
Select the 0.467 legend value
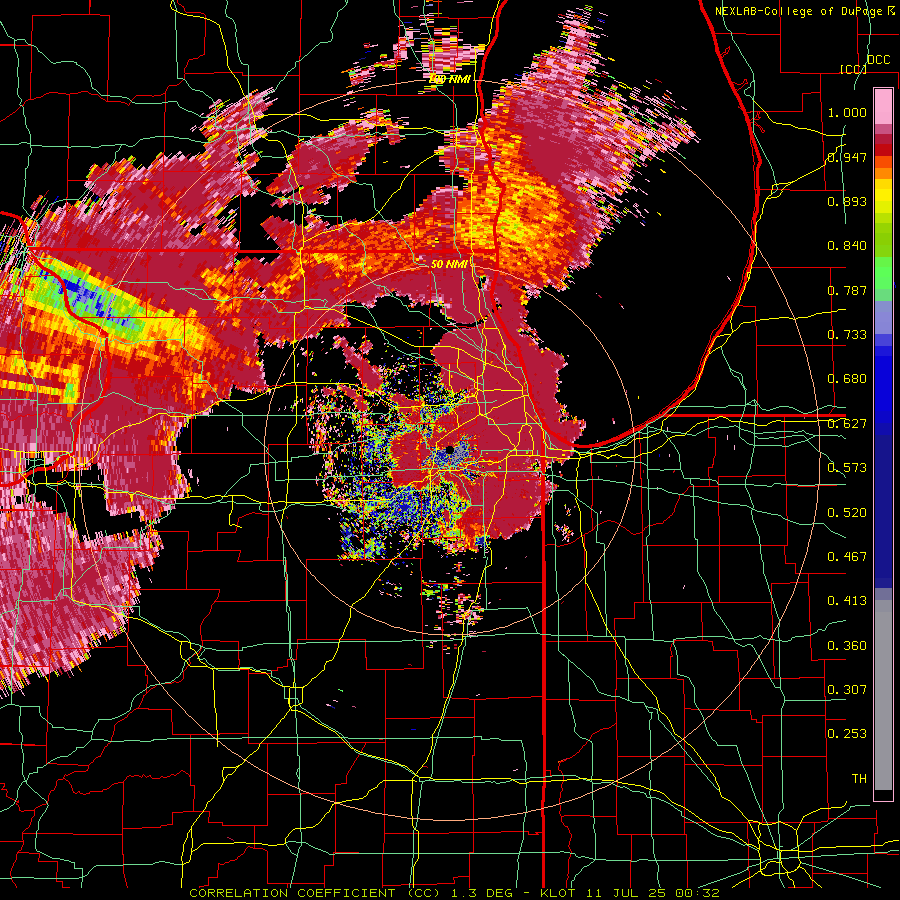tap(847, 557)
